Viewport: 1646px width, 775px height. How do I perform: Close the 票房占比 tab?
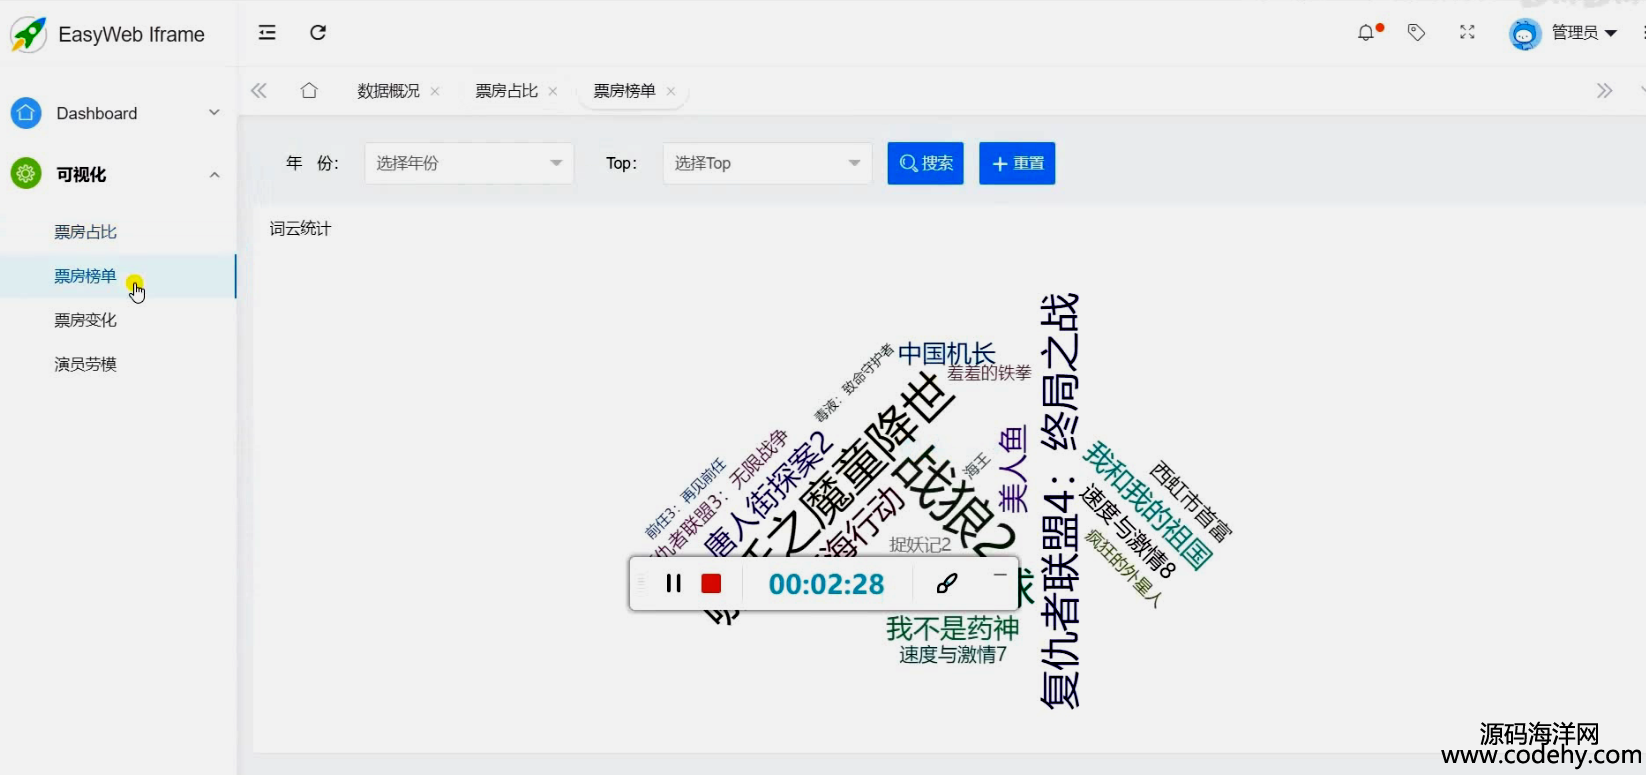click(553, 91)
